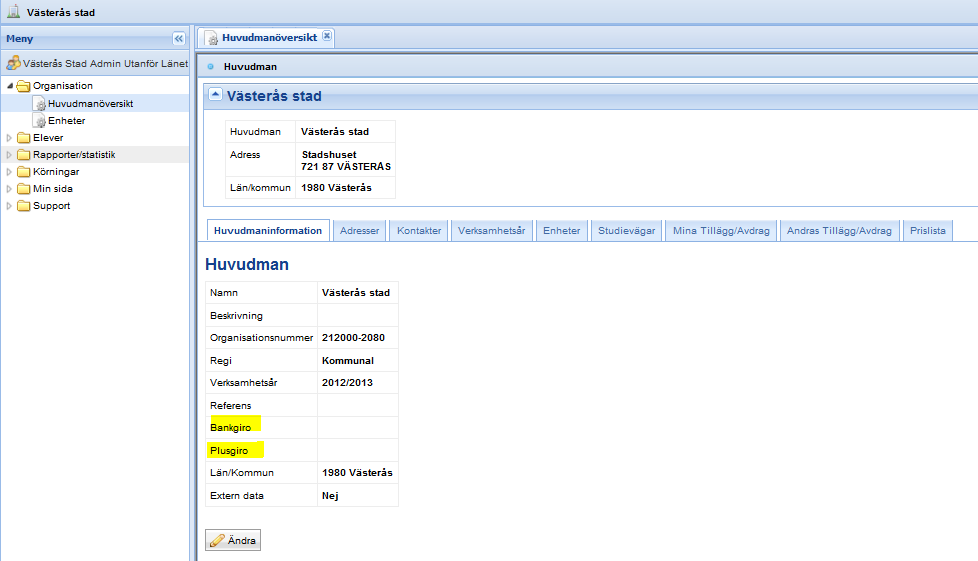Click 1980 Västerås in Län/Kommun row
This screenshot has width=978, height=561.
click(357, 472)
